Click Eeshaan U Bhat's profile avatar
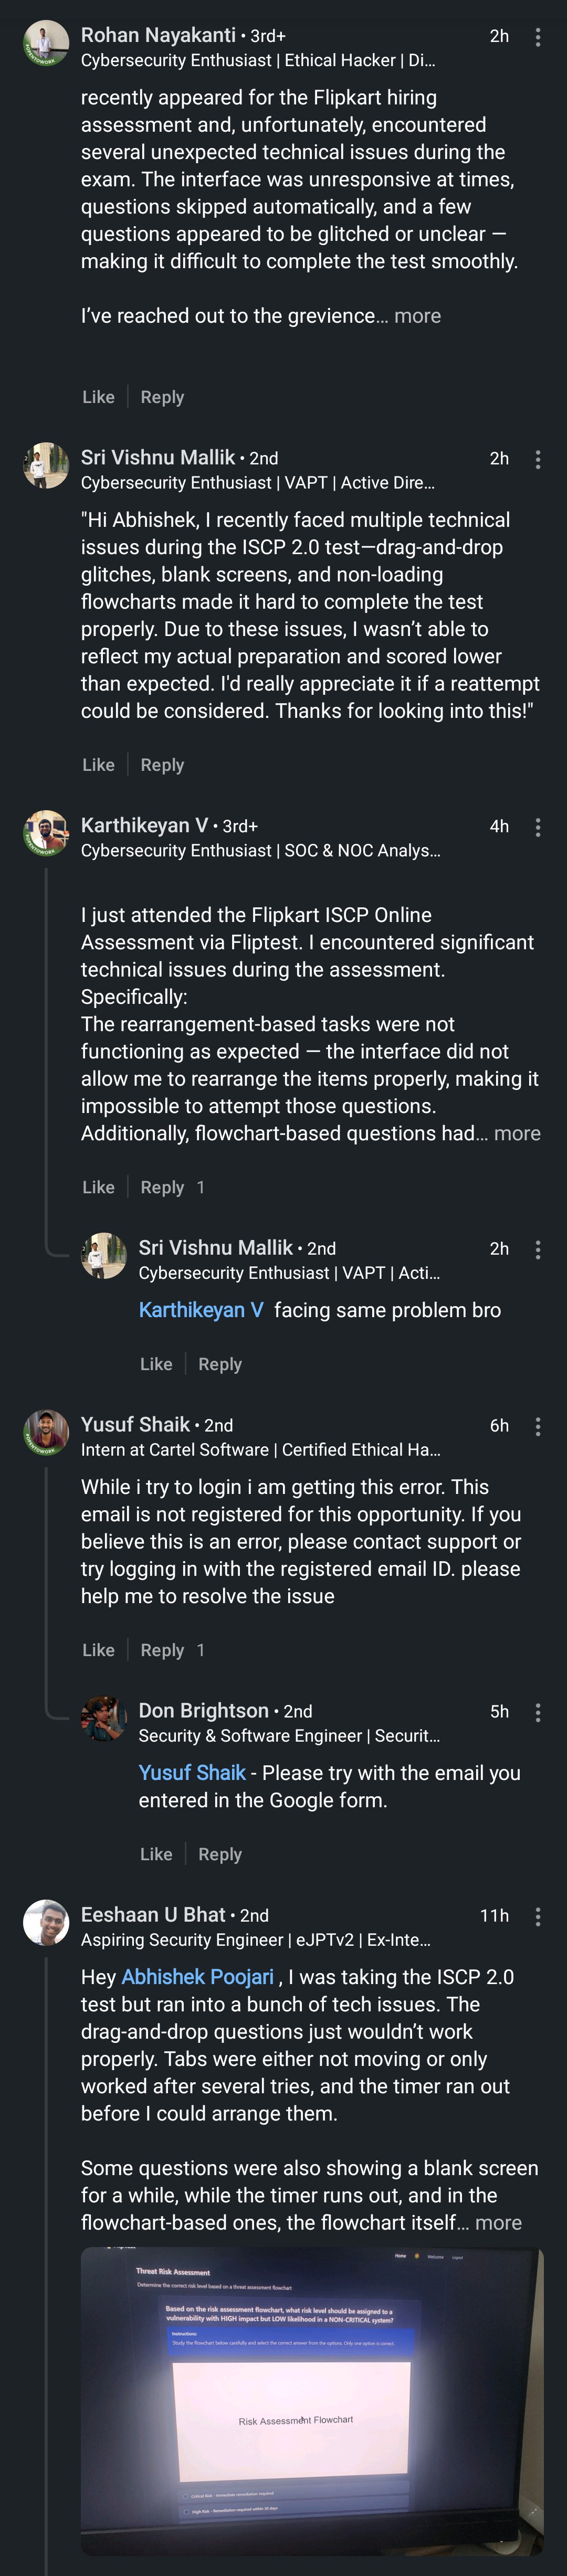567x2576 pixels. click(46, 1922)
